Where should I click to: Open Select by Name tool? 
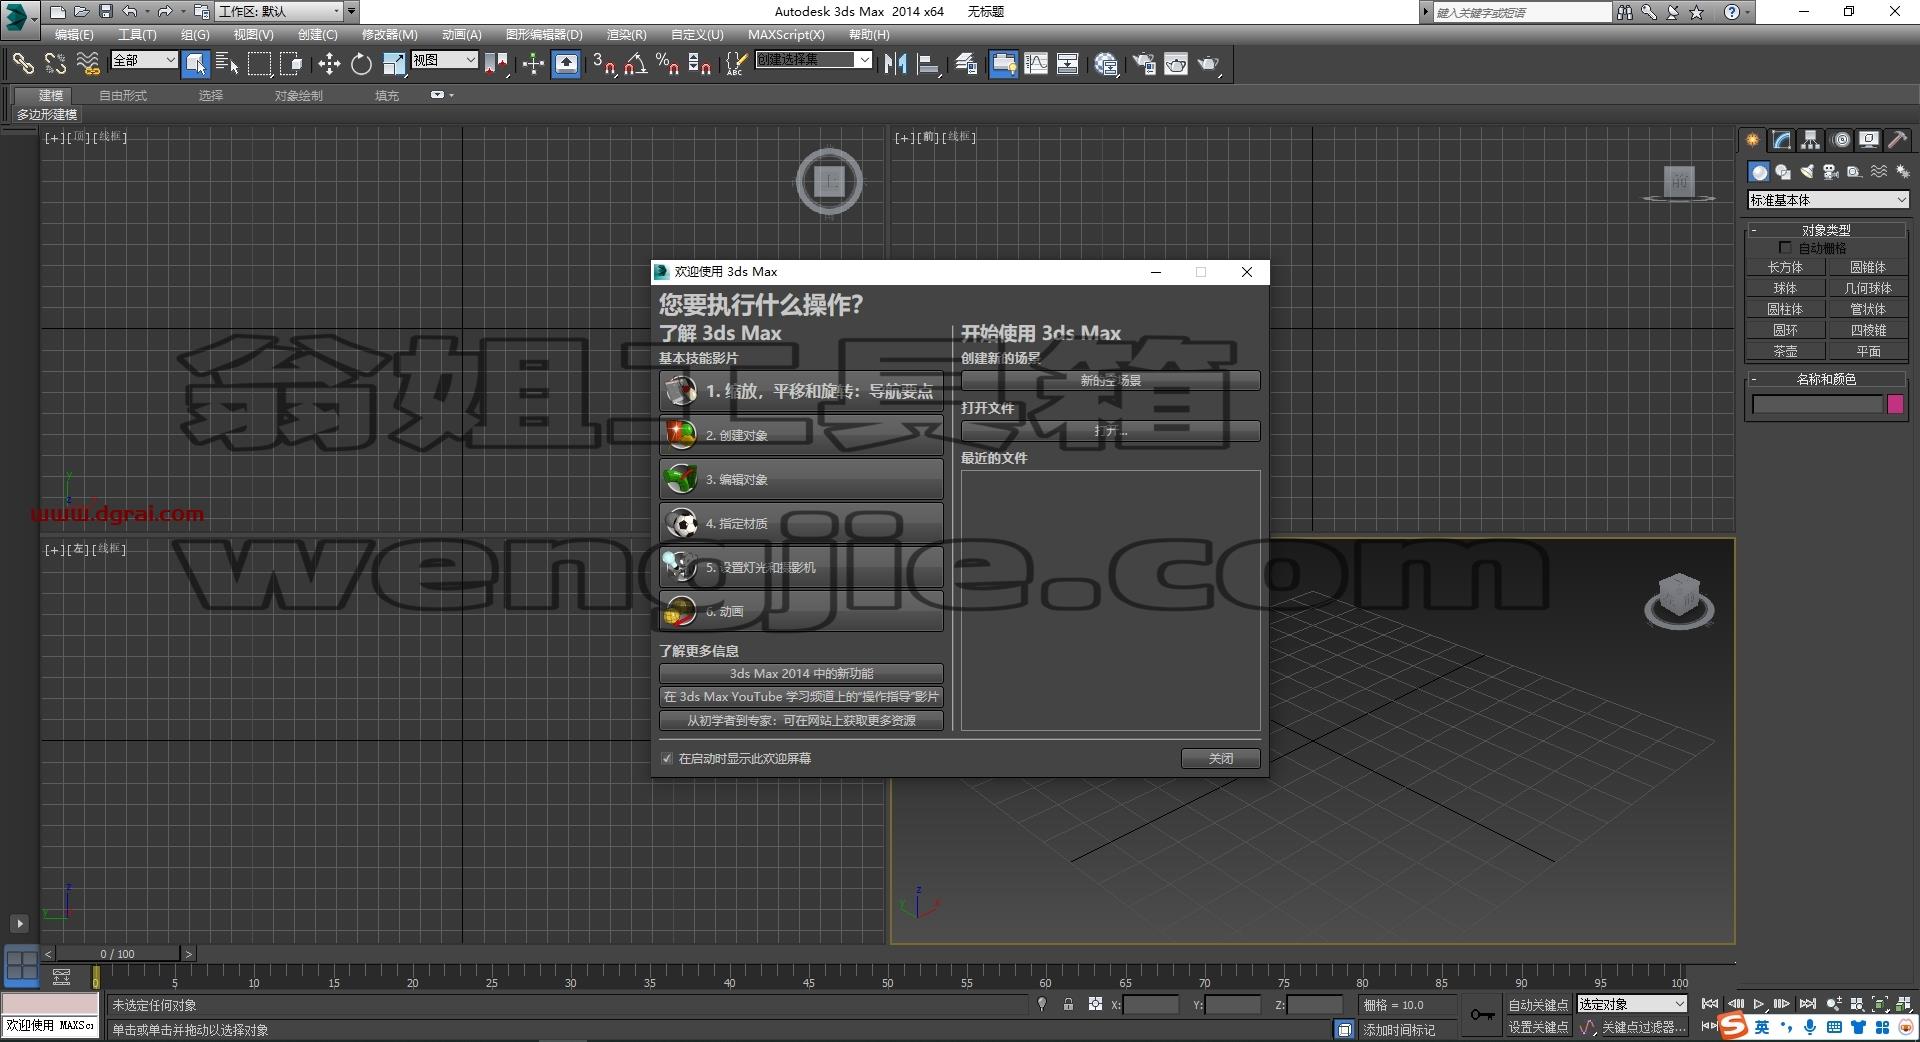tap(228, 64)
